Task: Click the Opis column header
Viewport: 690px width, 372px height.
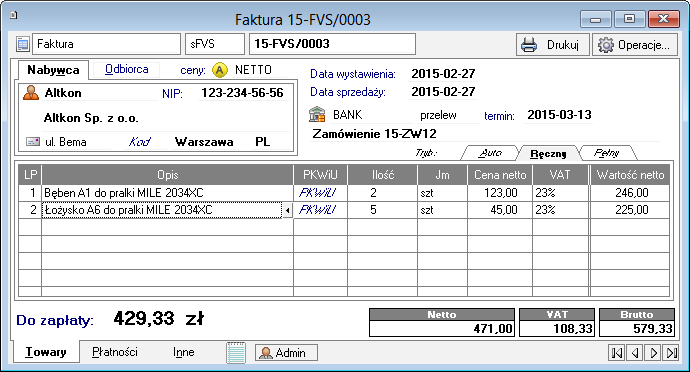Action: point(167,175)
